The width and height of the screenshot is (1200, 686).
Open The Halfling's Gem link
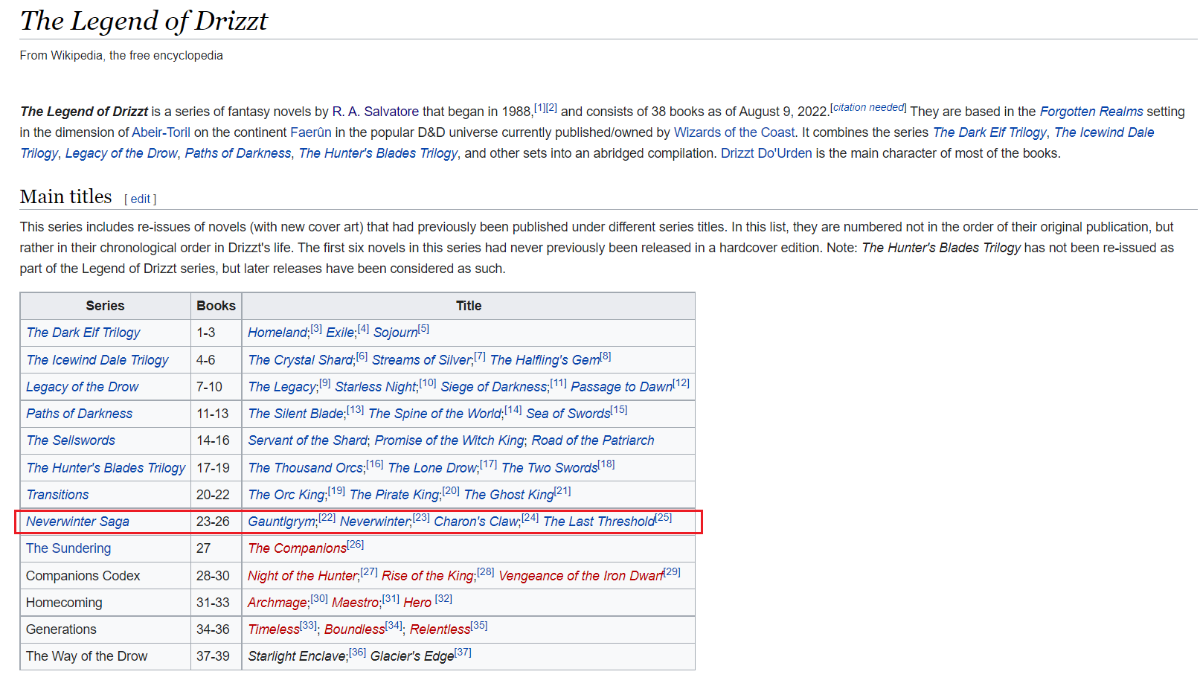click(545, 359)
